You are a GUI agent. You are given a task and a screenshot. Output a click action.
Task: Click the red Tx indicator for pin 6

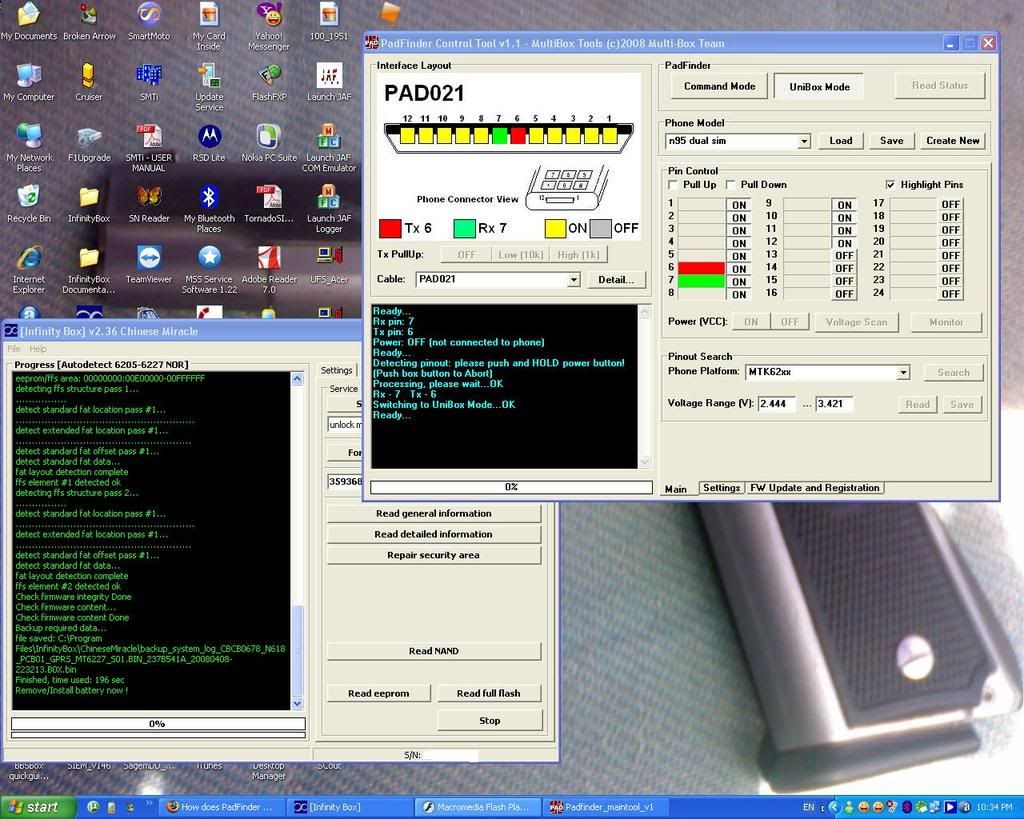701,268
